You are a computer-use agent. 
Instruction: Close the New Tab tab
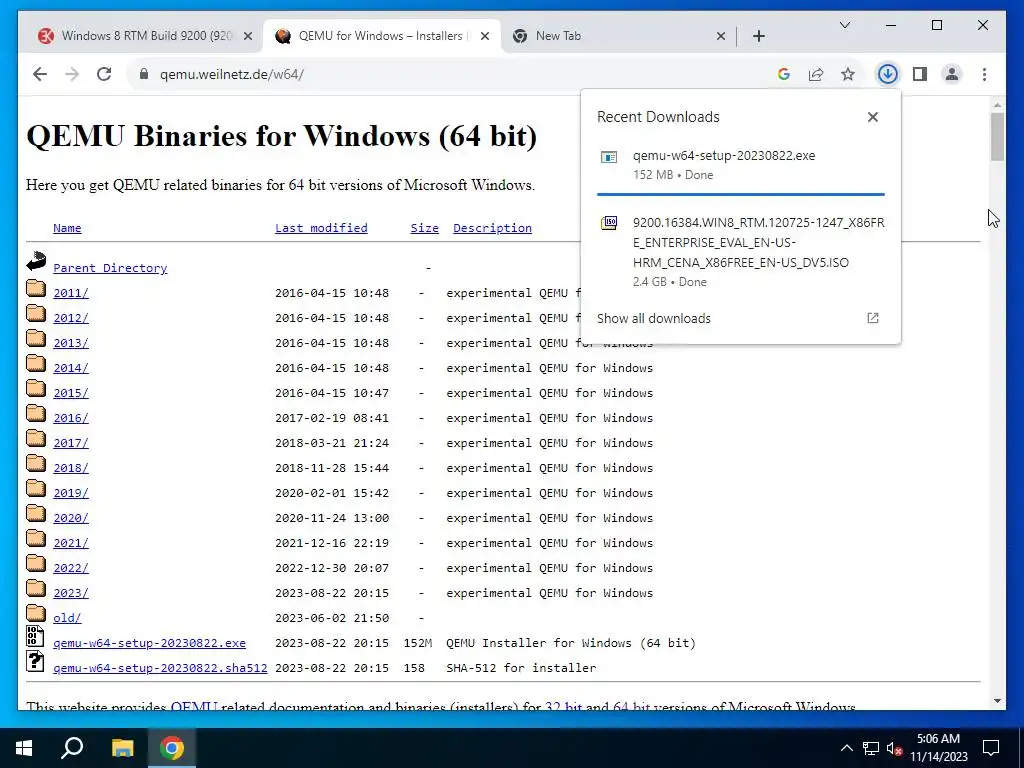(720, 37)
